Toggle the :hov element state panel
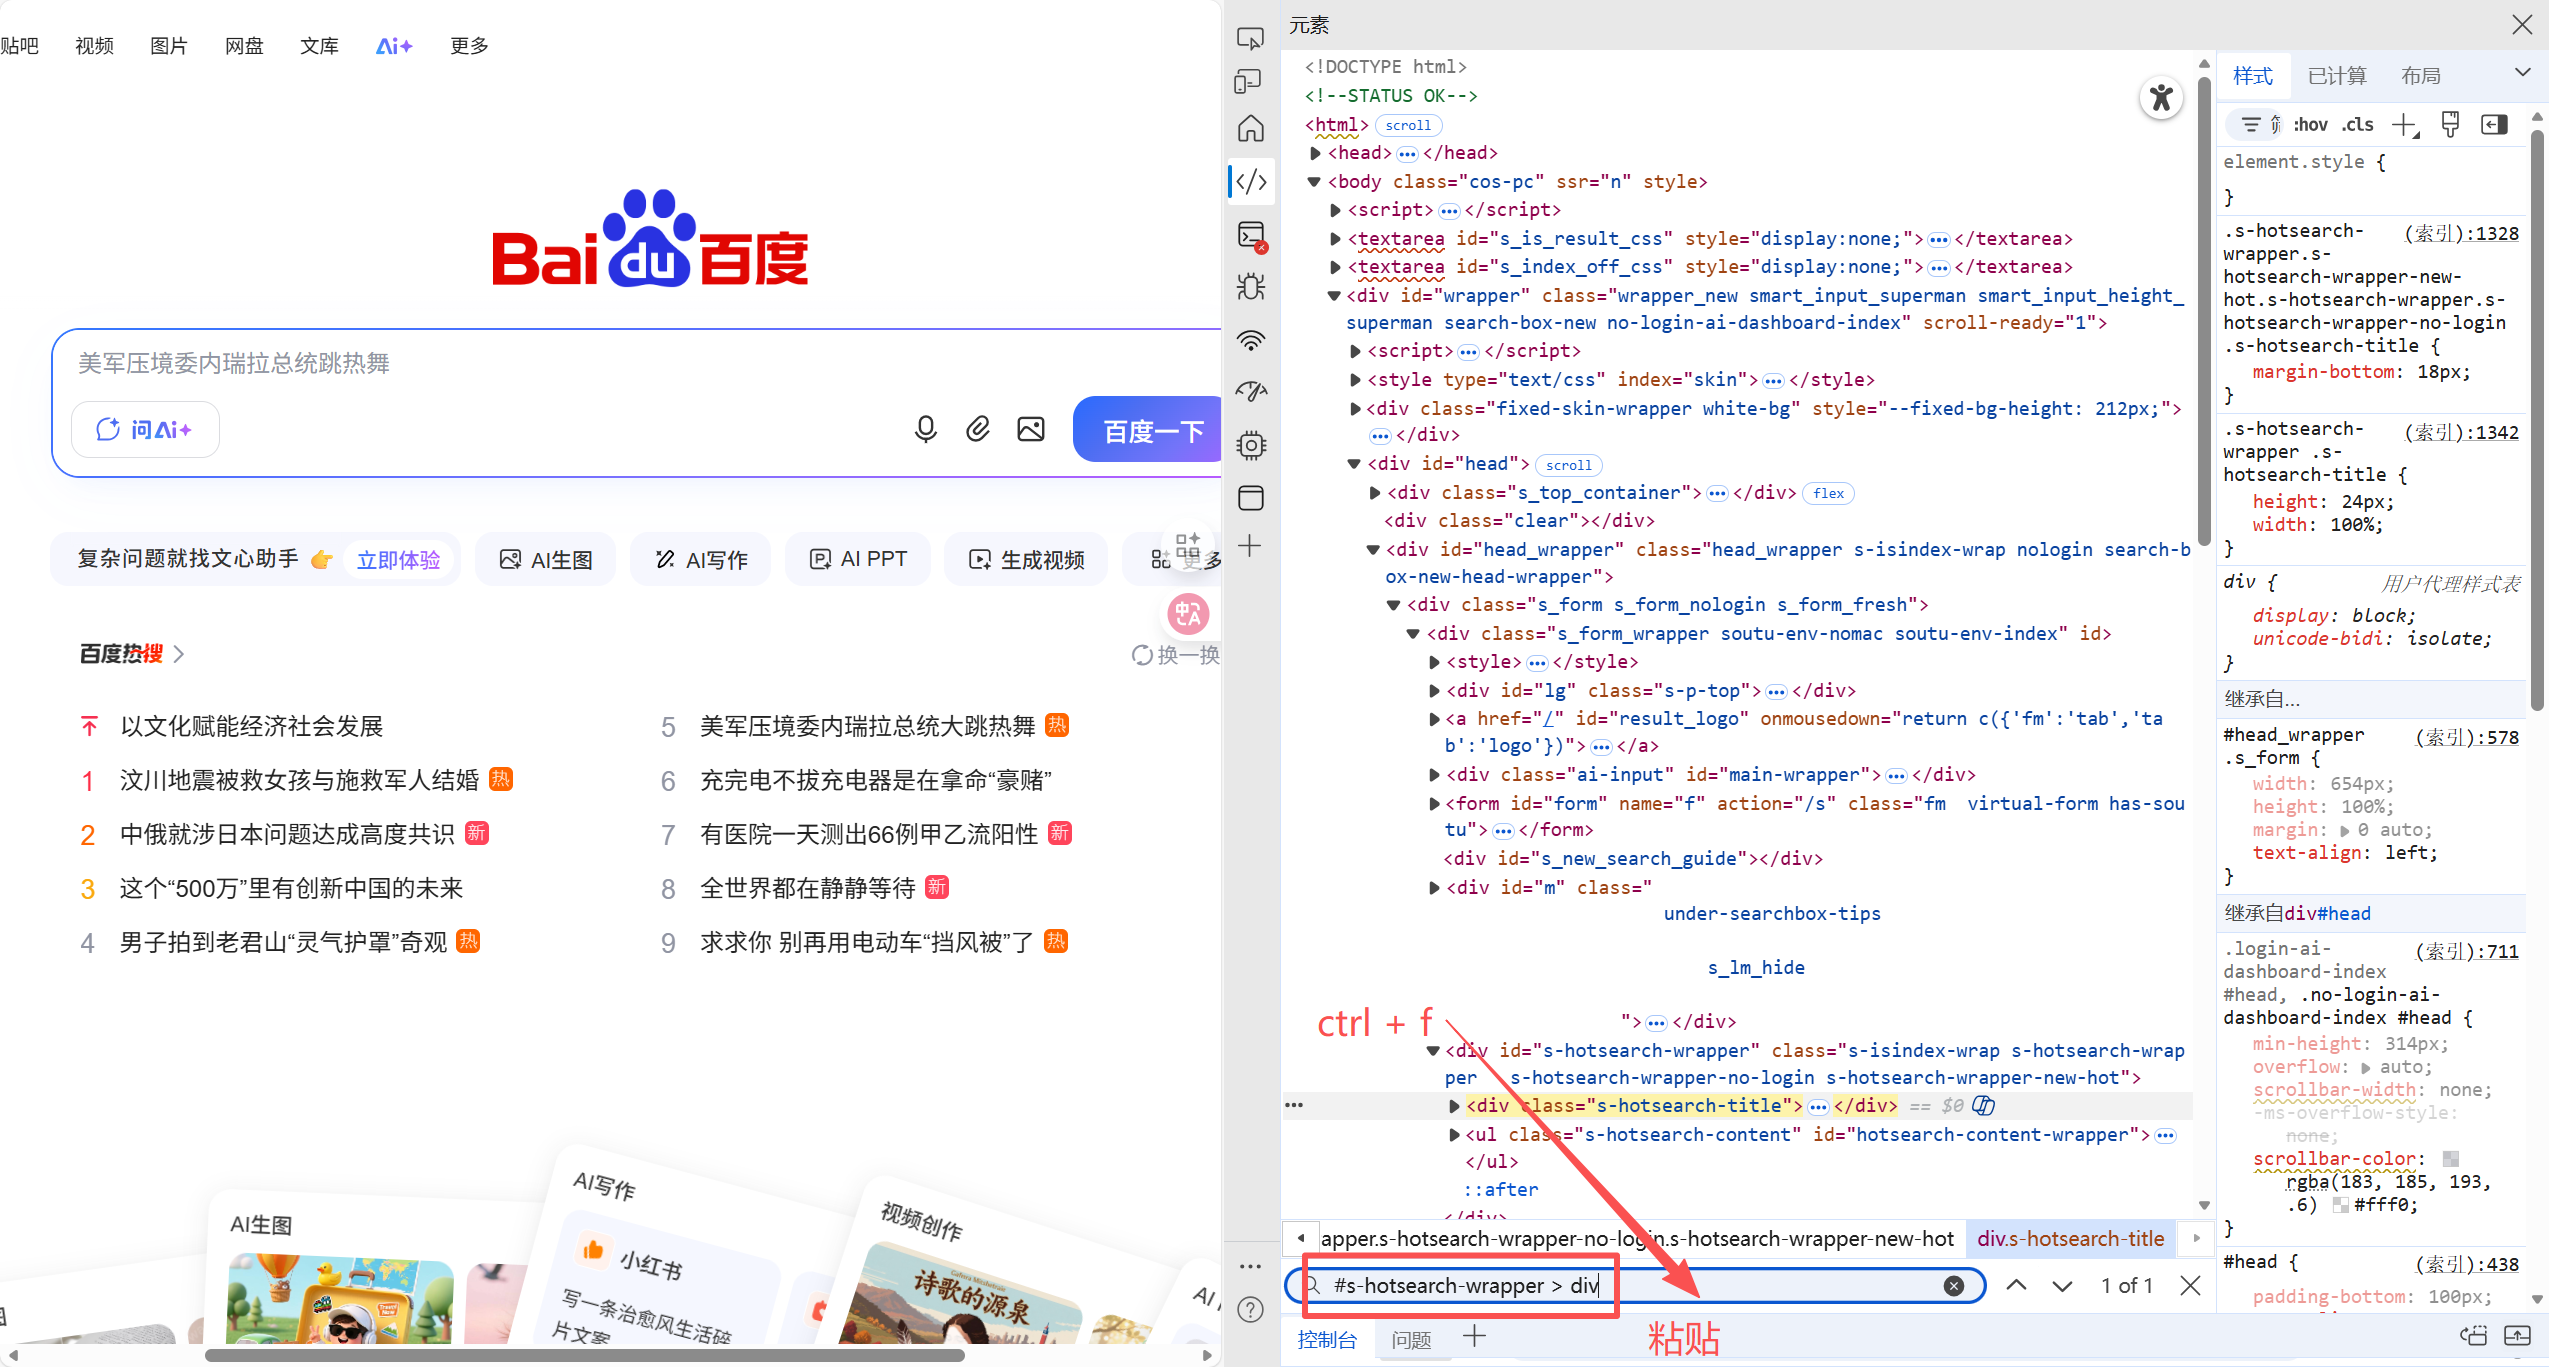Screen dimensions: 2549x1367 click(2311, 125)
